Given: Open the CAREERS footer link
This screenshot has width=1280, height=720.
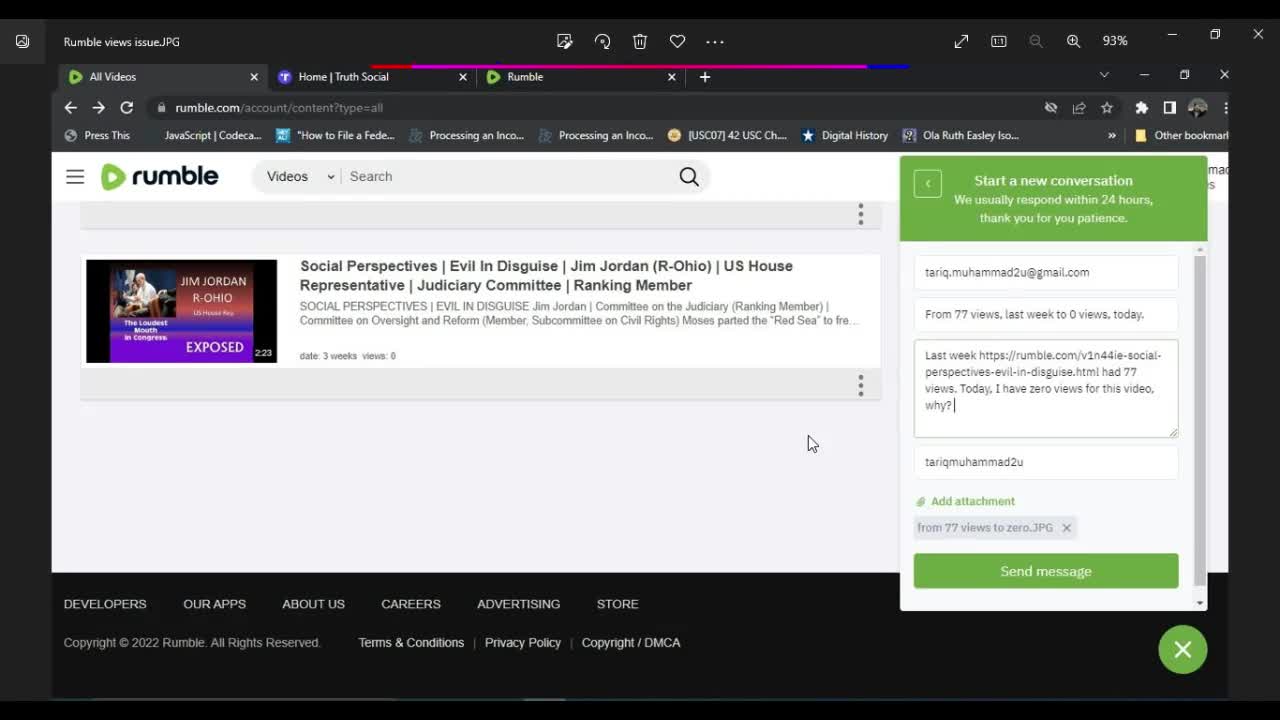Looking at the screenshot, I should tap(411, 604).
